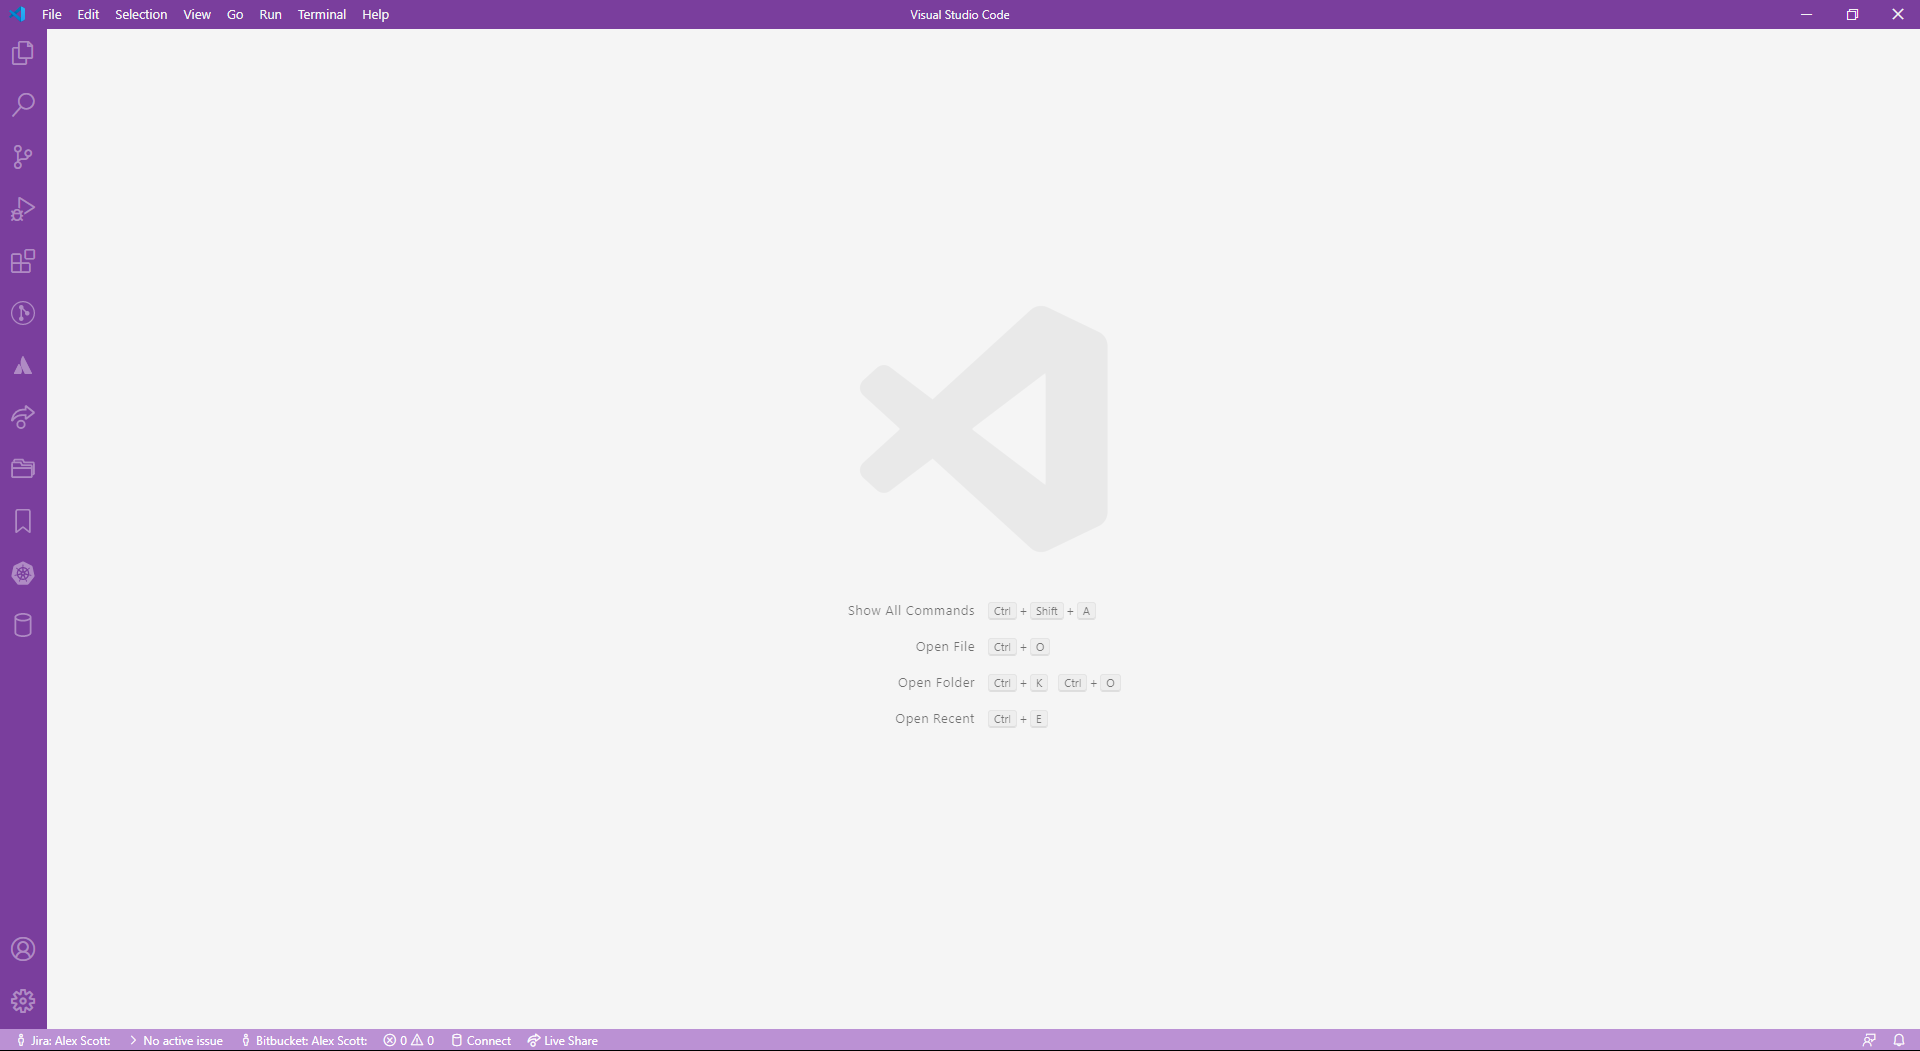
Task: Open the Search view icon
Action: 23,105
